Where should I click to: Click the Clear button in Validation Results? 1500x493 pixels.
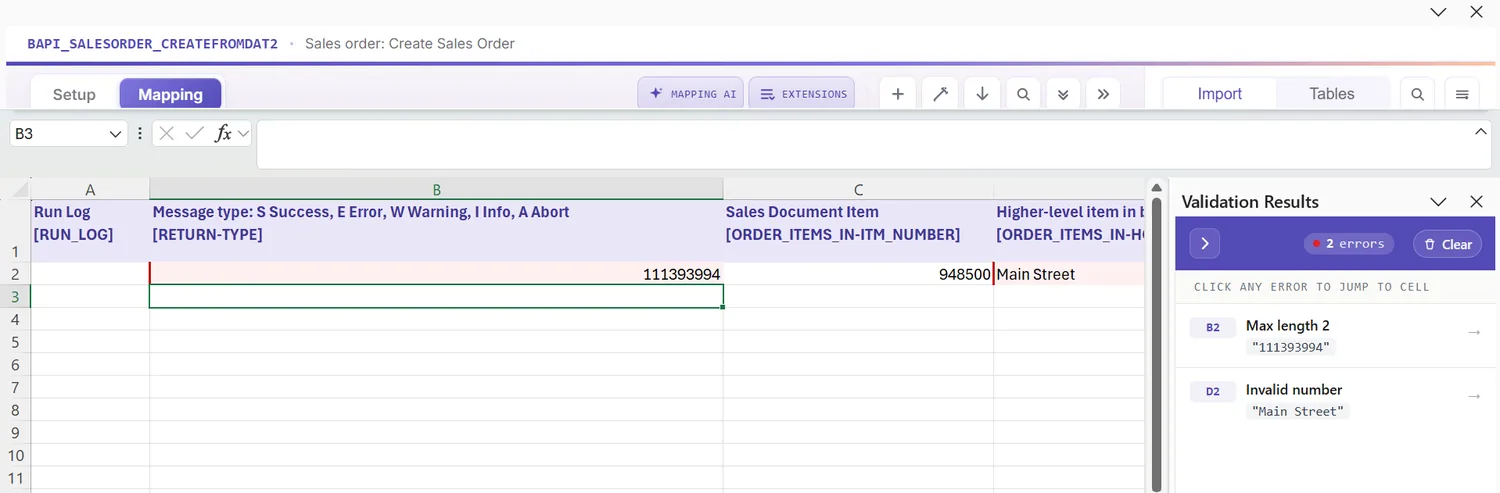[1448, 244]
